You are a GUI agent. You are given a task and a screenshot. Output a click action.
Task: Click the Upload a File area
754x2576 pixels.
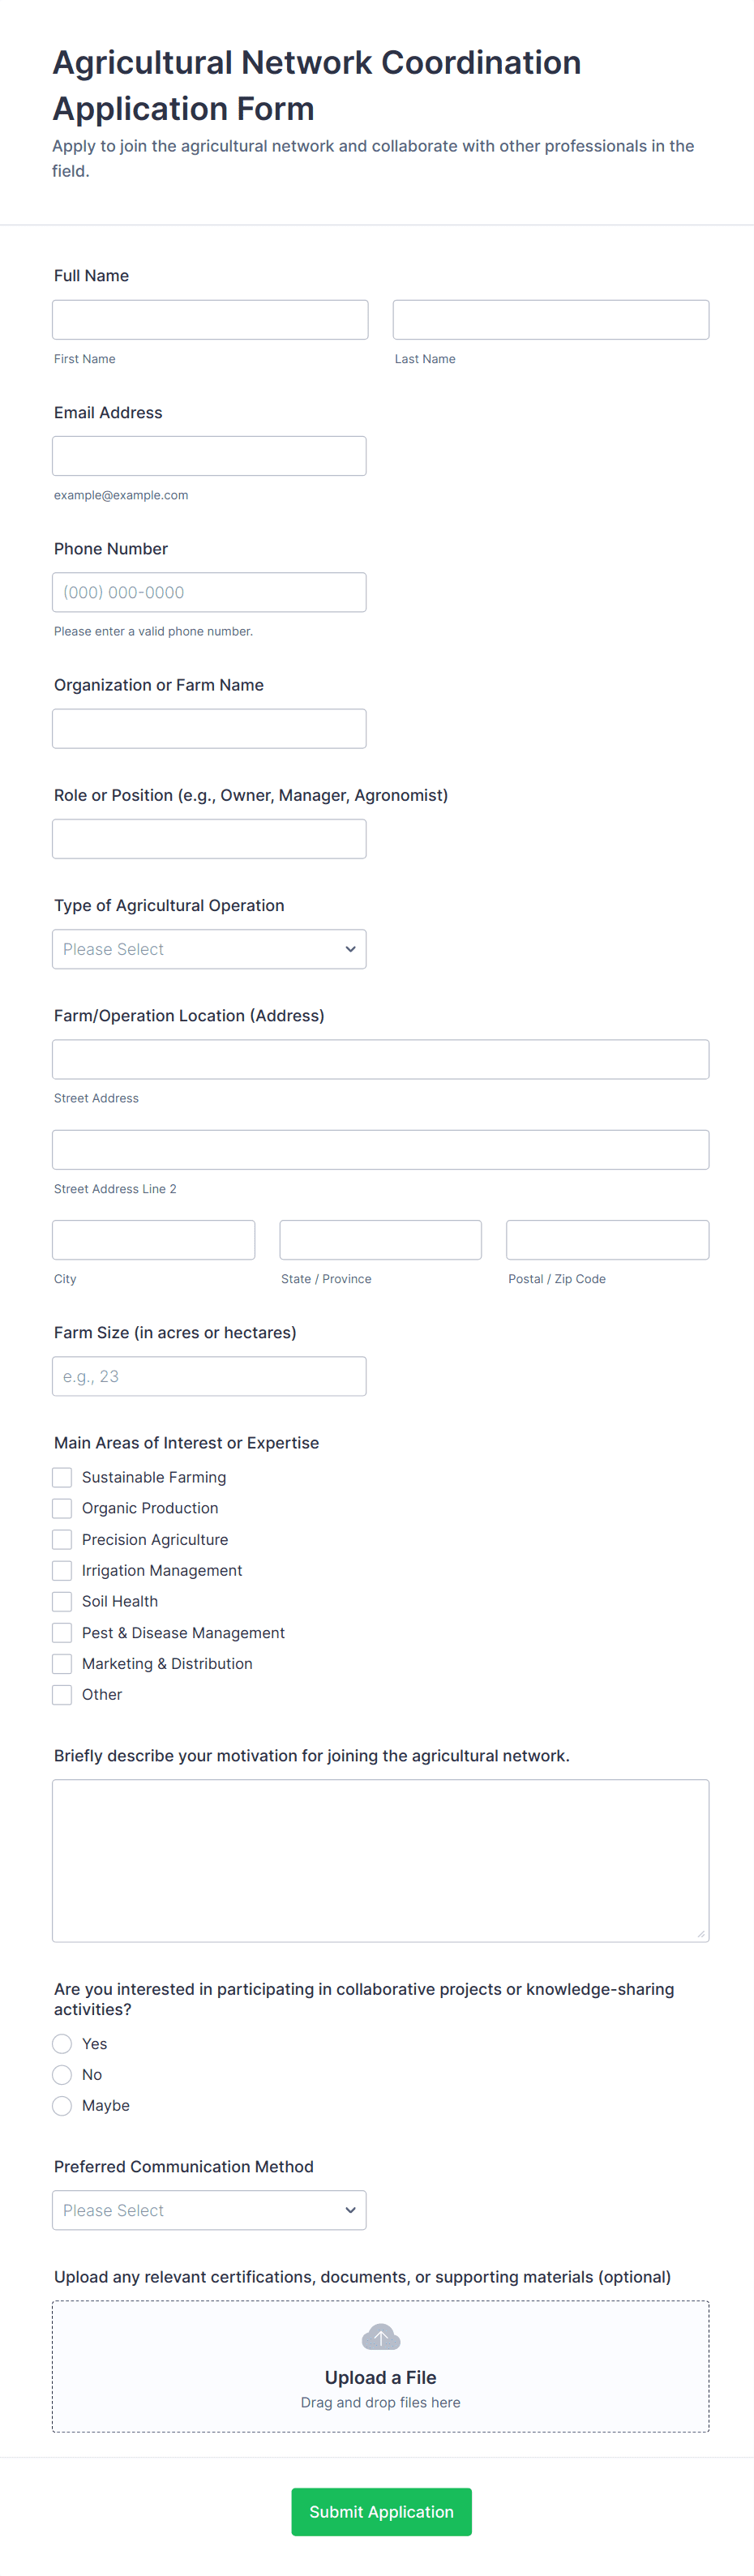click(x=380, y=2377)
